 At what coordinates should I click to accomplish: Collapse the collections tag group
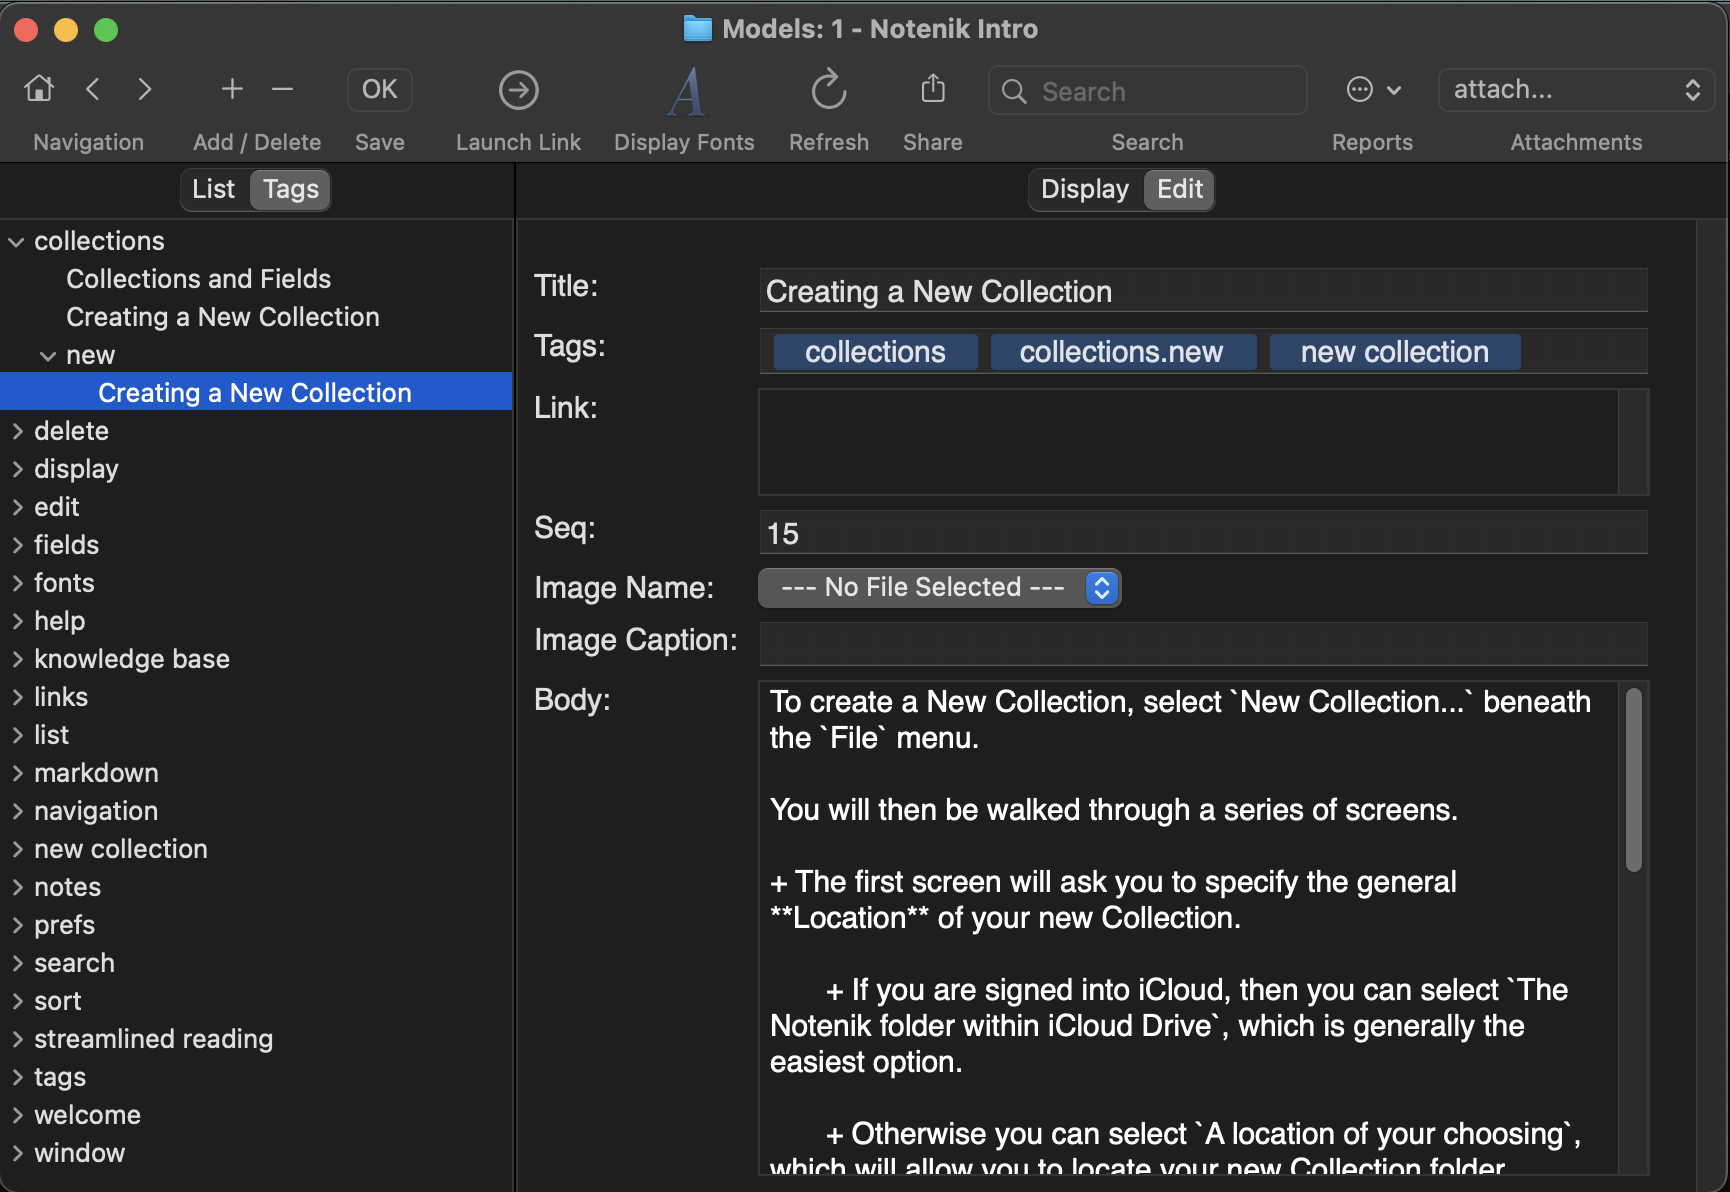coord(17,241)
